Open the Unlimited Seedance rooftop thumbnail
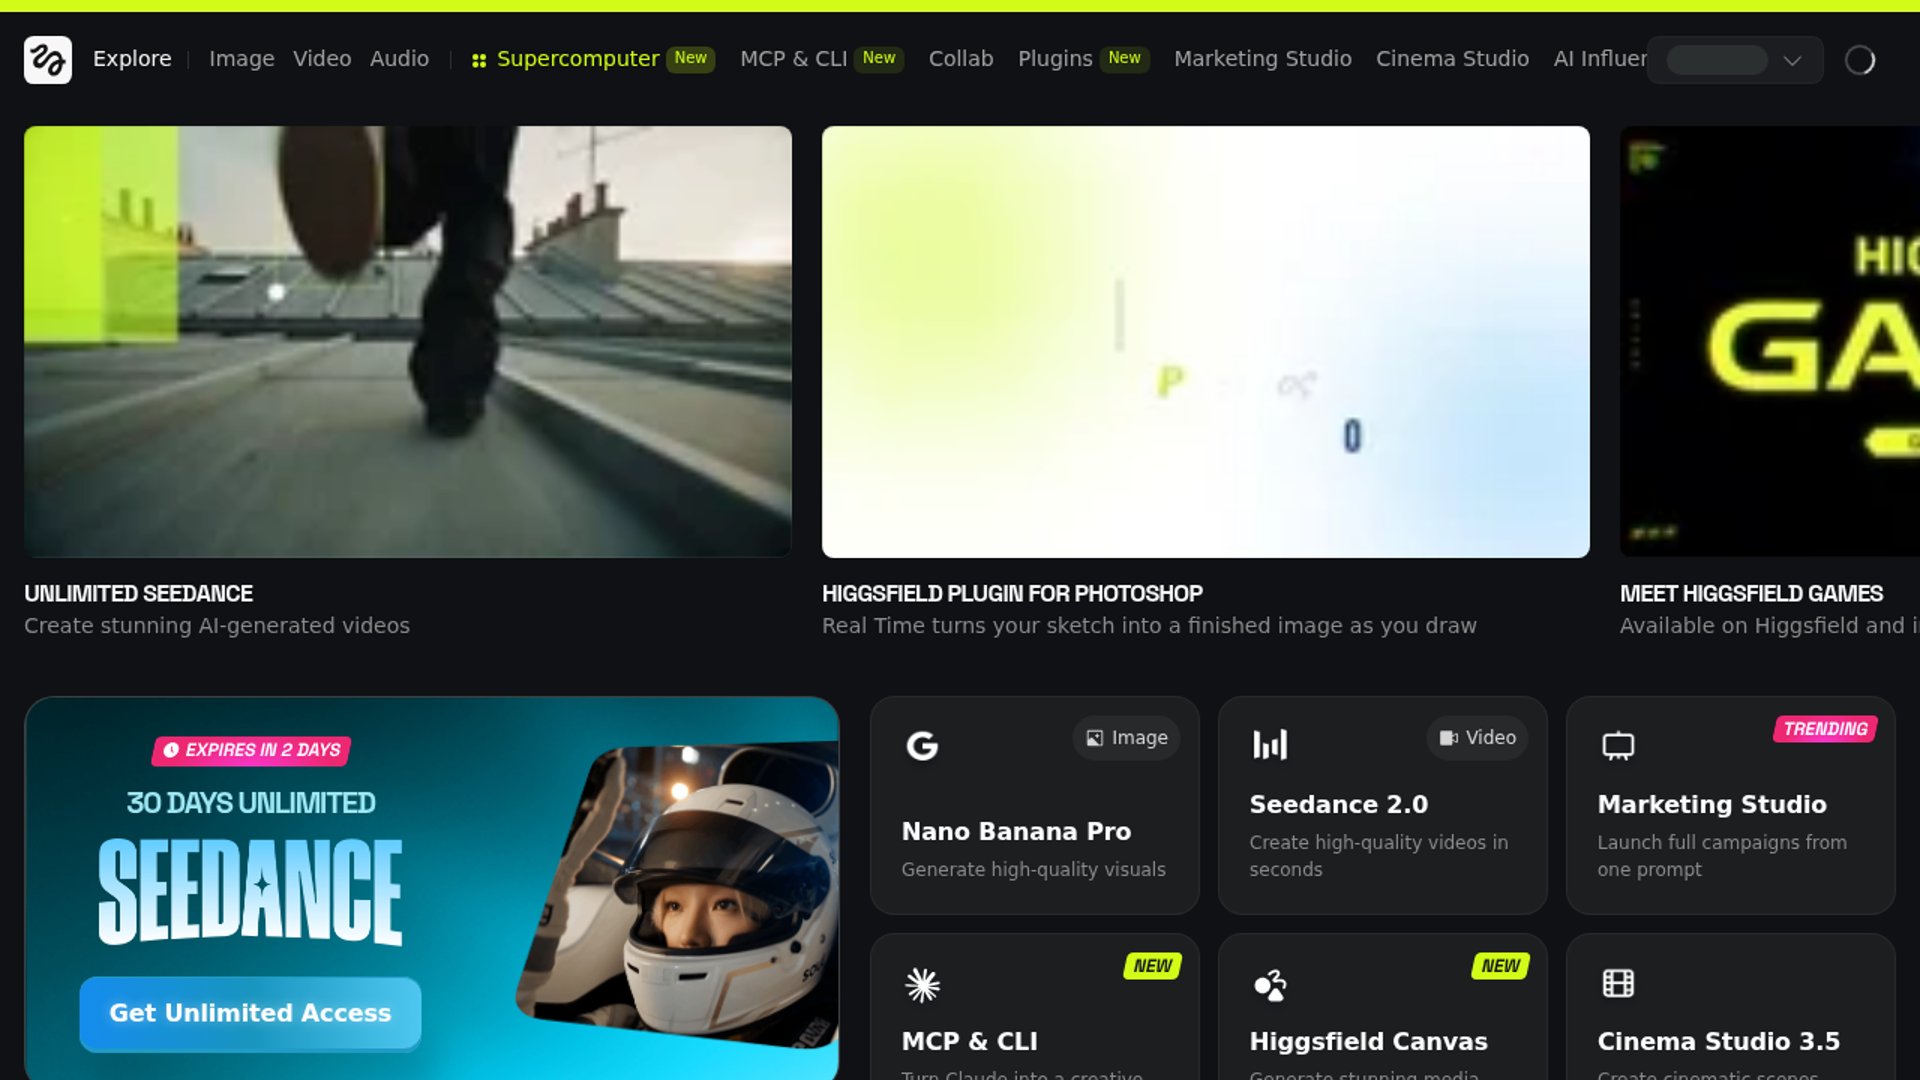 tap(408, 342)
